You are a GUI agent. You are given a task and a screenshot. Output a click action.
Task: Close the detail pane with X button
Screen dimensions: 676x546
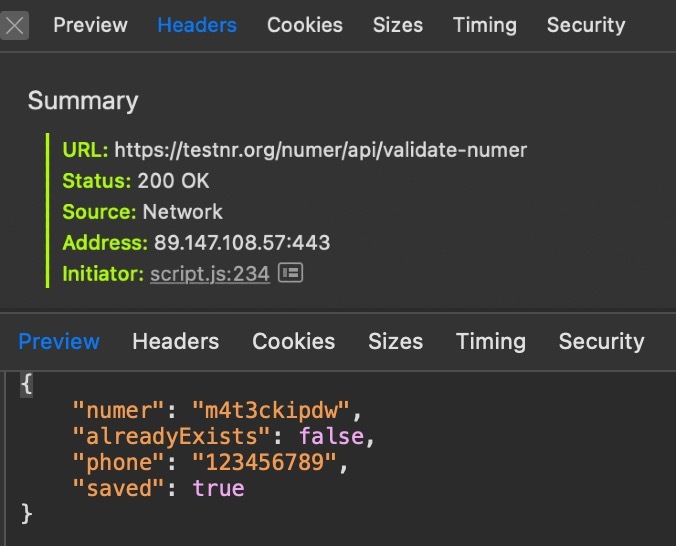coord(14,26)
